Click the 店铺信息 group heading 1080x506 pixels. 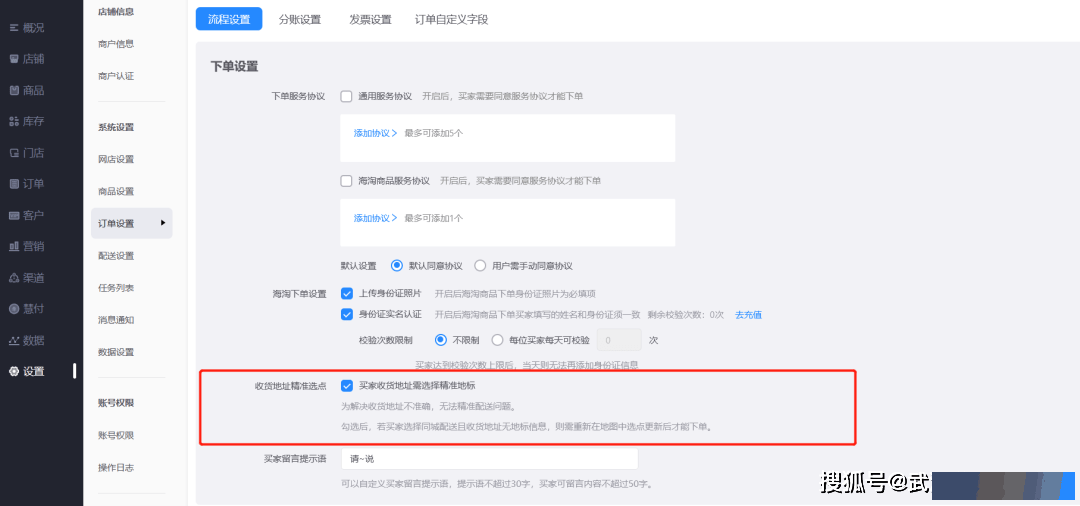pyautogui.click(x=116, y=12)
